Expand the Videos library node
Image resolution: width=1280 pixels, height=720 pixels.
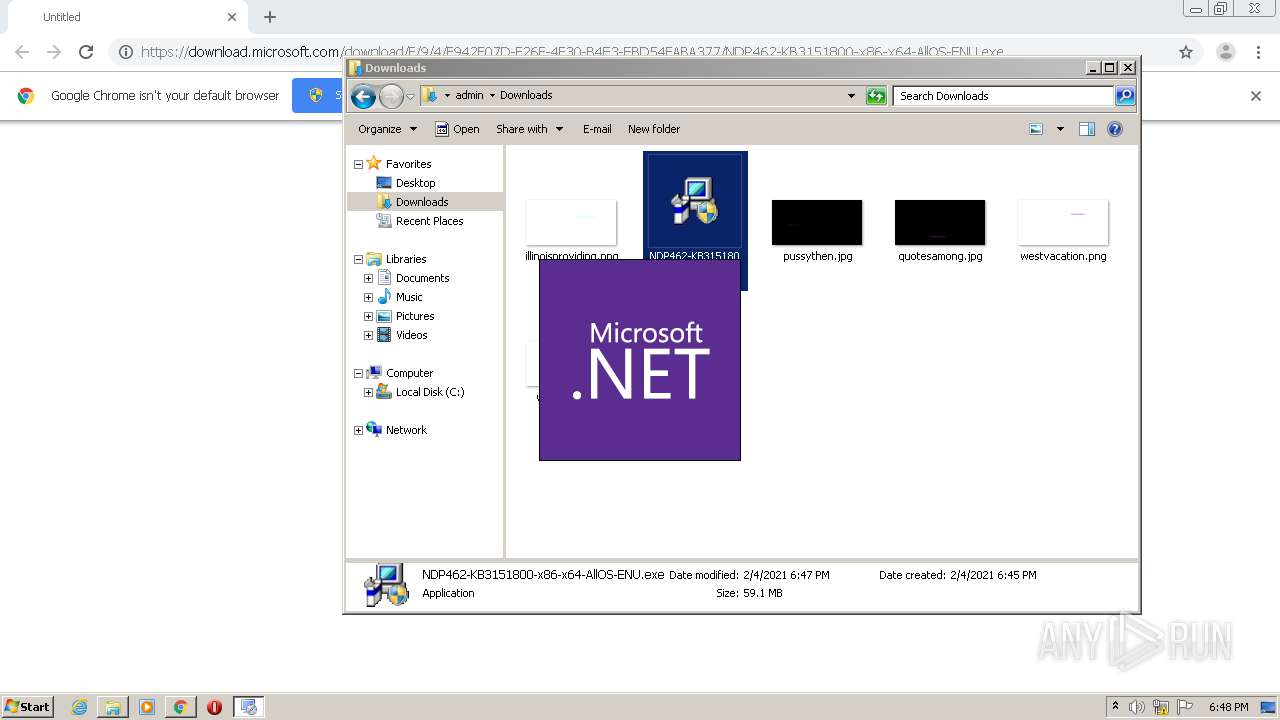coord(368,335)
